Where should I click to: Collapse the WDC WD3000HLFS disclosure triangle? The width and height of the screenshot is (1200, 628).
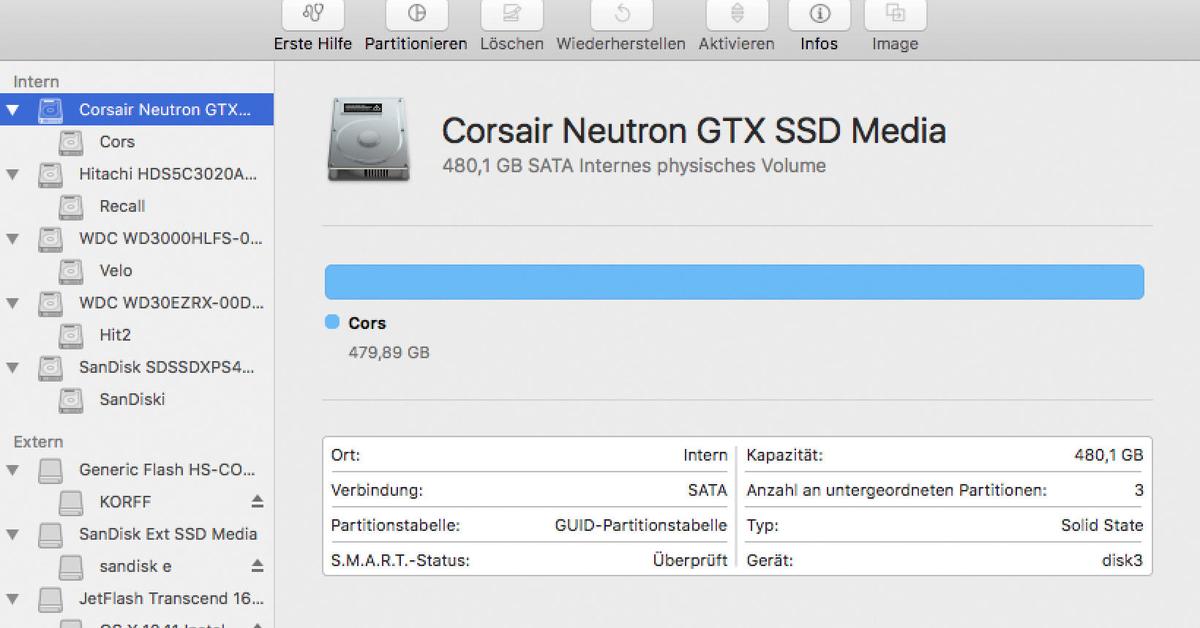click(x=12, y=238)
